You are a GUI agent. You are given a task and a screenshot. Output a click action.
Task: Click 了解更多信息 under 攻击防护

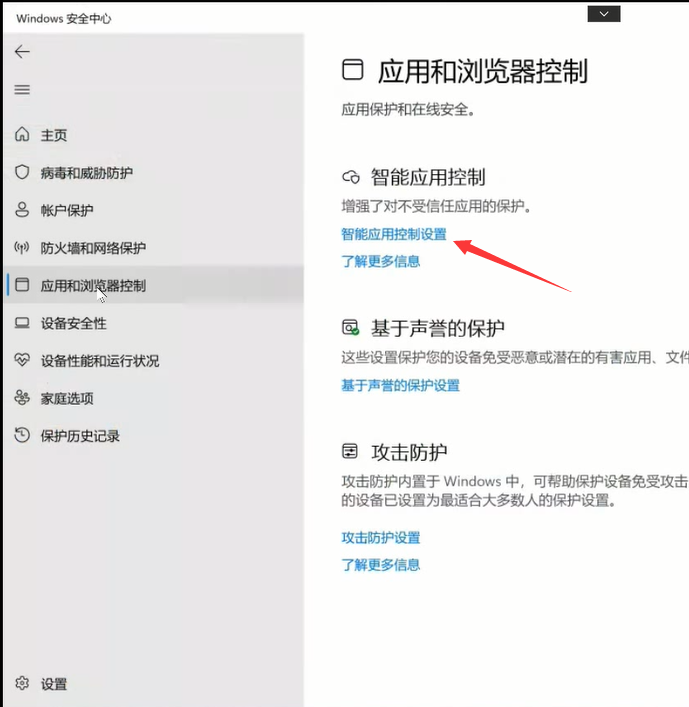pyautogui.click(x=381, y=564)
